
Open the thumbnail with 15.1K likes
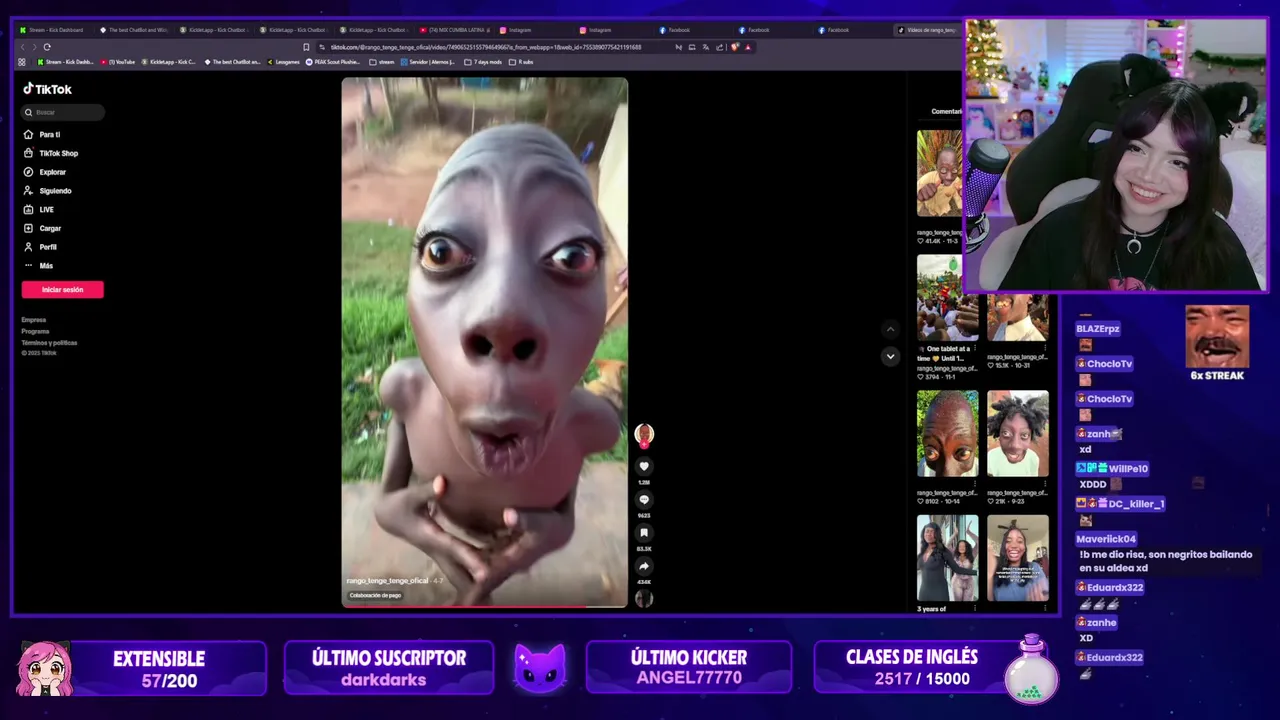pyautogui.click(x=1018, y=318)
